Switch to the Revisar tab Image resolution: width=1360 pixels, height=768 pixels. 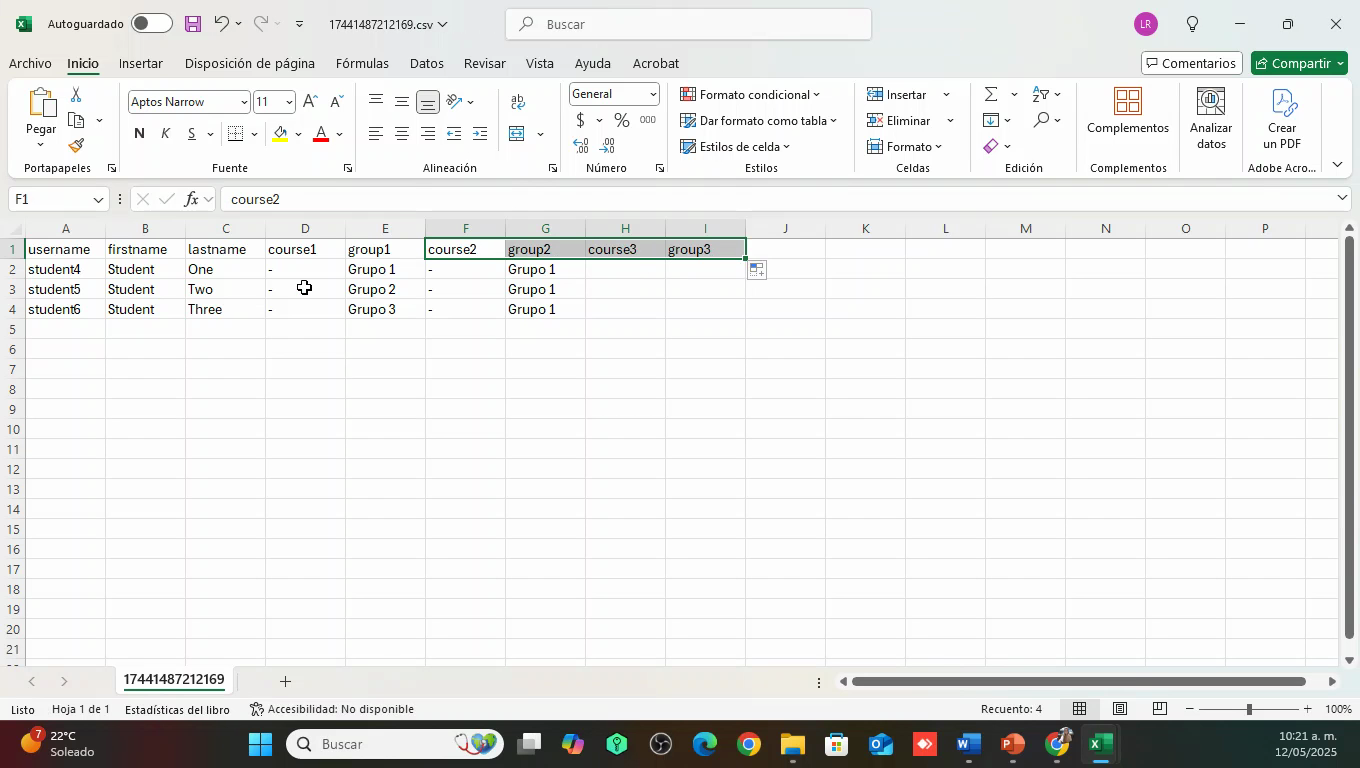[x=485, y=63]
